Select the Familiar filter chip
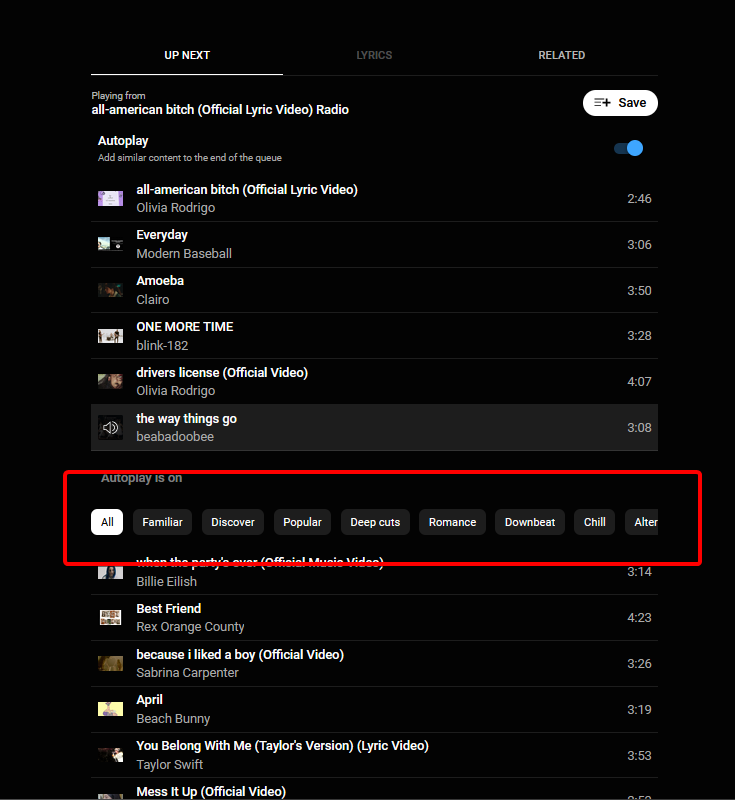This screenshot has height=800, width=735. tap(162, 522)
